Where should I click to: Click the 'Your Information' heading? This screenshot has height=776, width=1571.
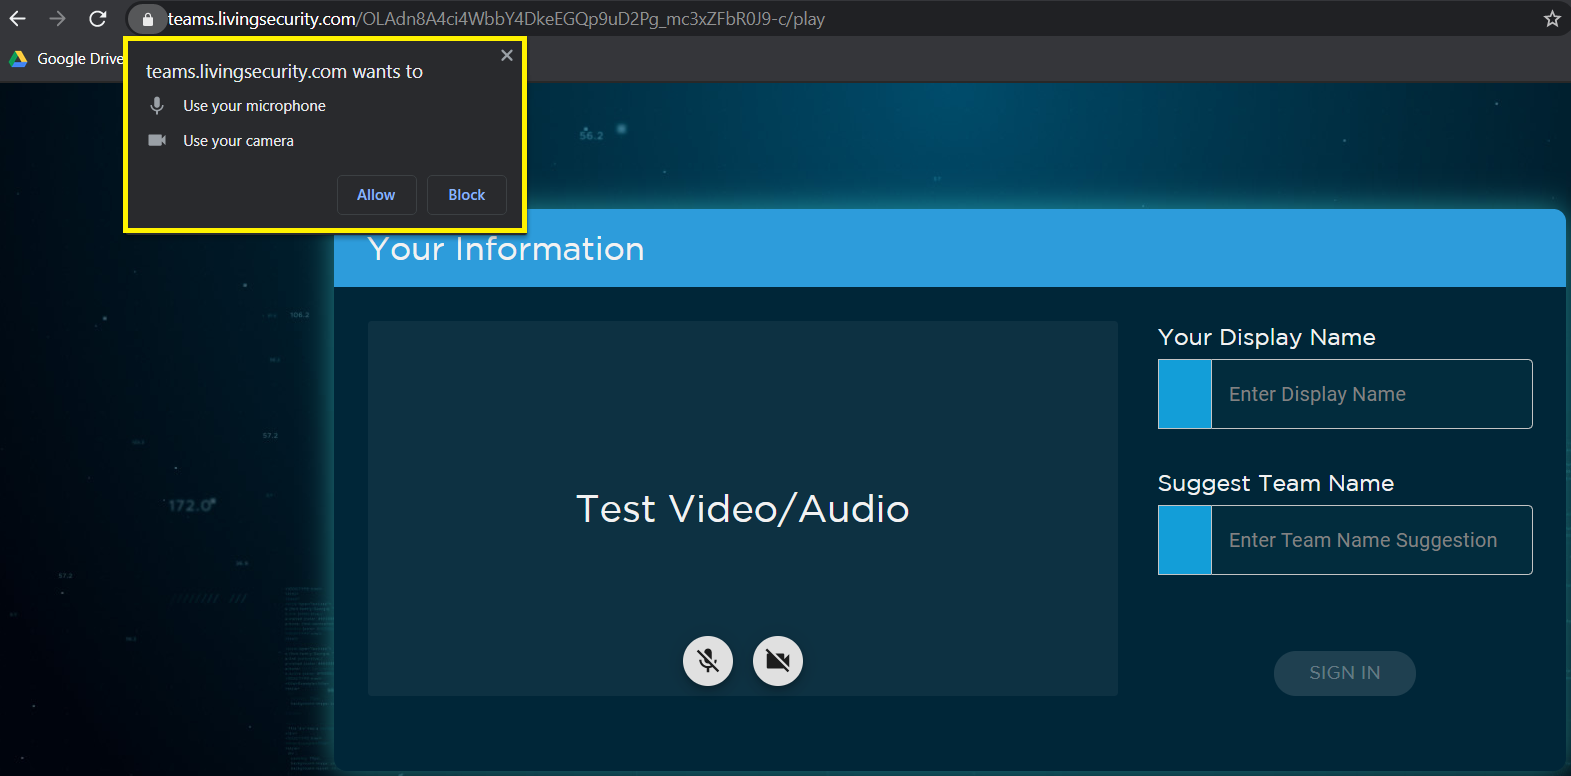[506, 249]
